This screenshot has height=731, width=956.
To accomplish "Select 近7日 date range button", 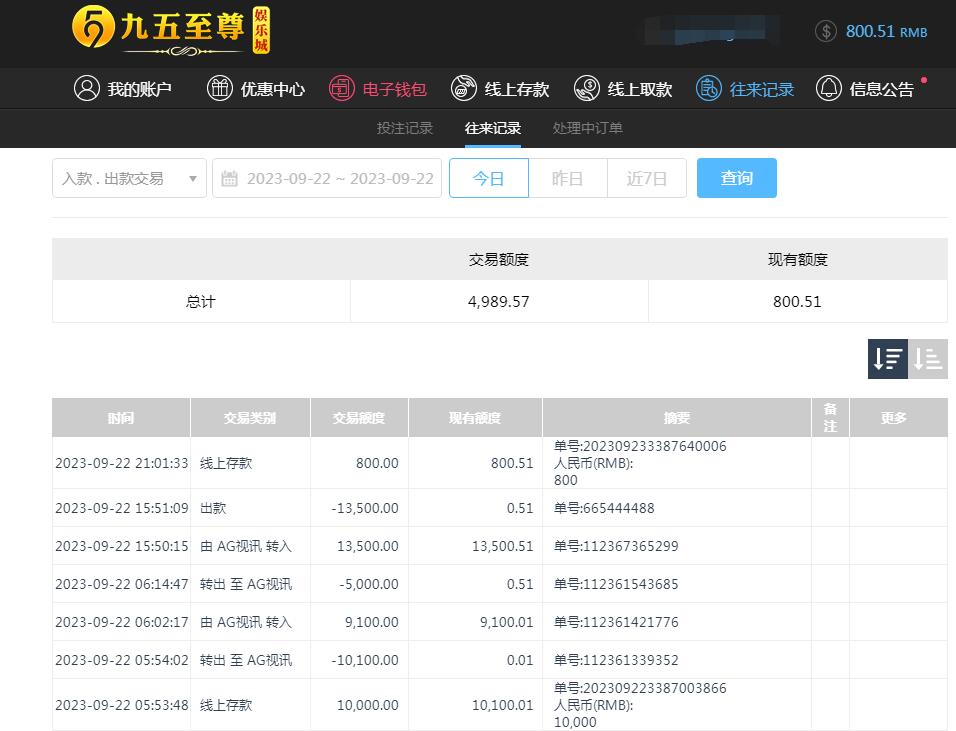I will click(x=646, y=178).
